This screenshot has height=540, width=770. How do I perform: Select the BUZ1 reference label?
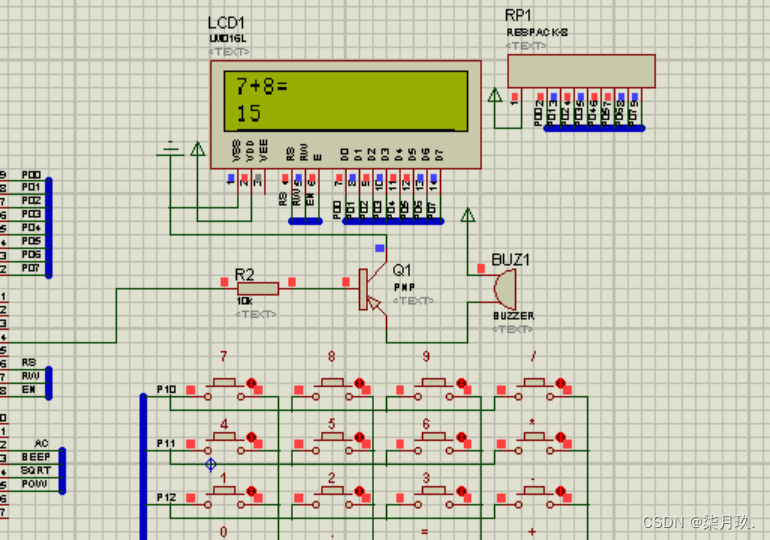click(x=511, y=260)
